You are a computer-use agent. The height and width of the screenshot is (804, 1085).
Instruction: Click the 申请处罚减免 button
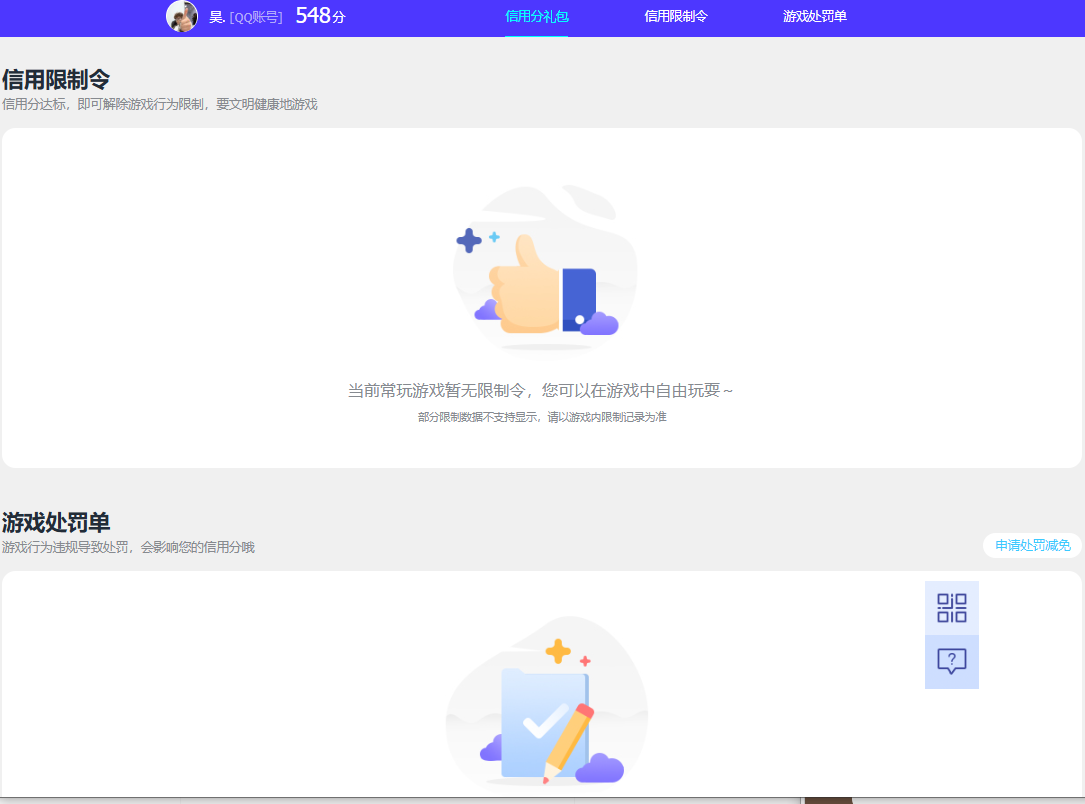tap(1032, 545)
